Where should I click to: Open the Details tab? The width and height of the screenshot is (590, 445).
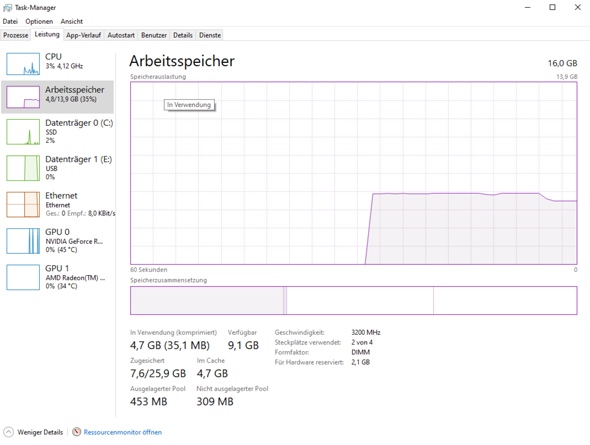point(183,35)
